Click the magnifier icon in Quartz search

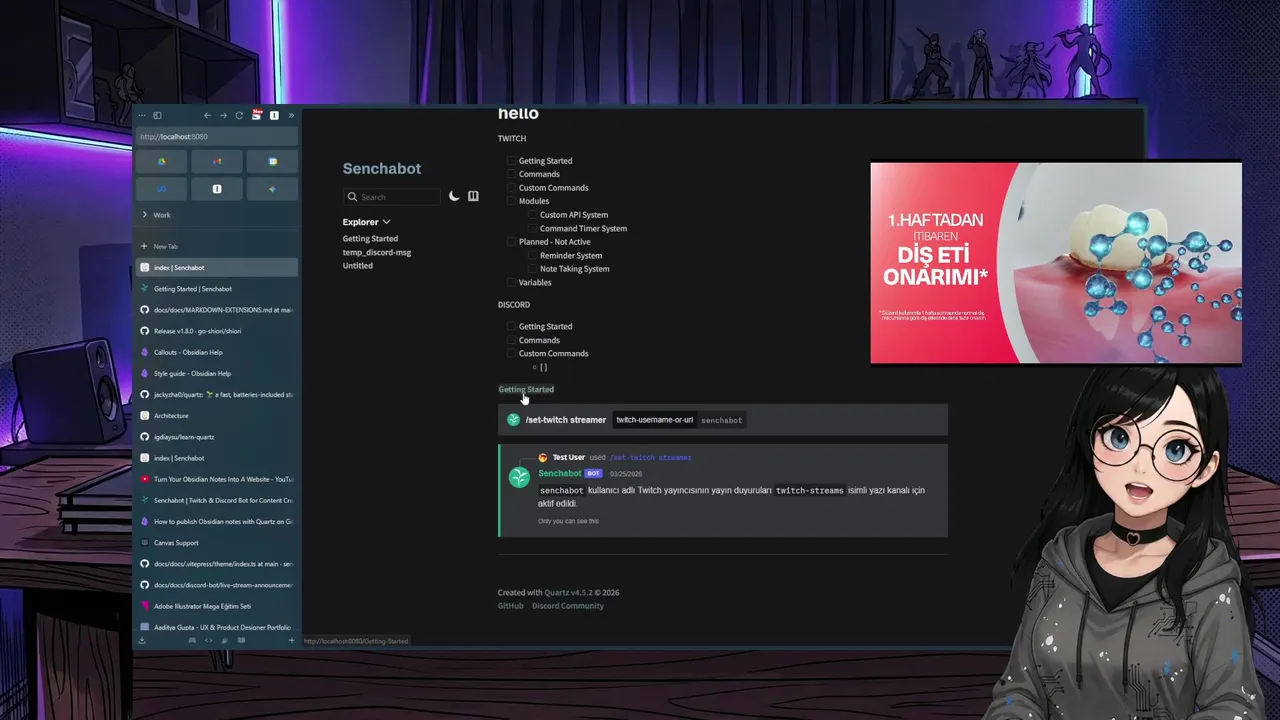(x=352, y=197)
